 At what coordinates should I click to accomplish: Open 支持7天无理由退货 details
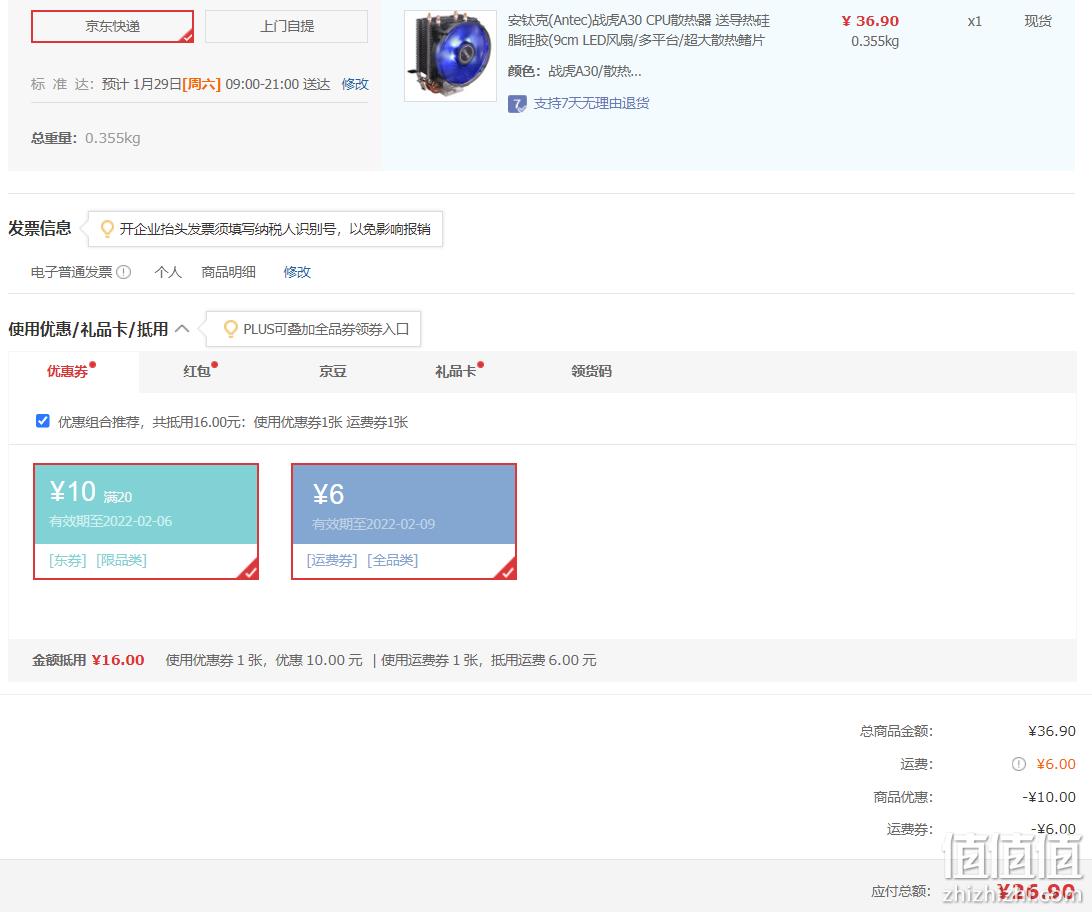591,104
